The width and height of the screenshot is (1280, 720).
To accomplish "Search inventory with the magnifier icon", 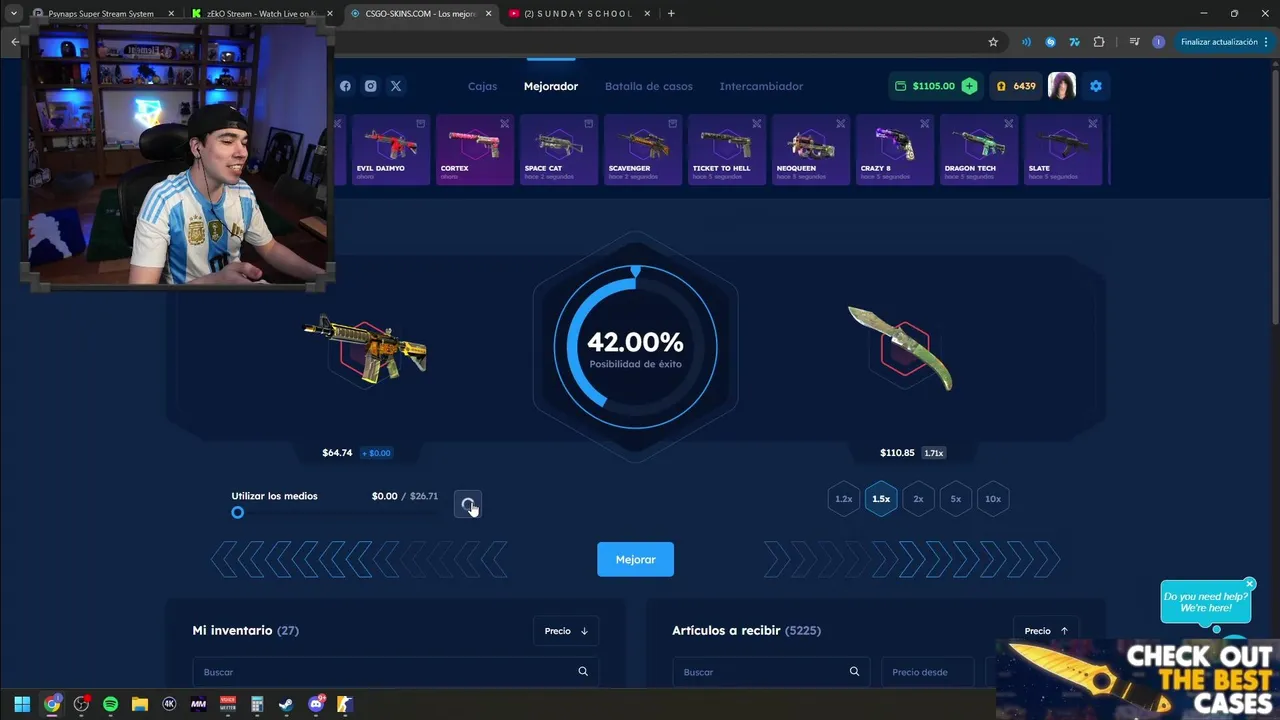I will 583,672.
